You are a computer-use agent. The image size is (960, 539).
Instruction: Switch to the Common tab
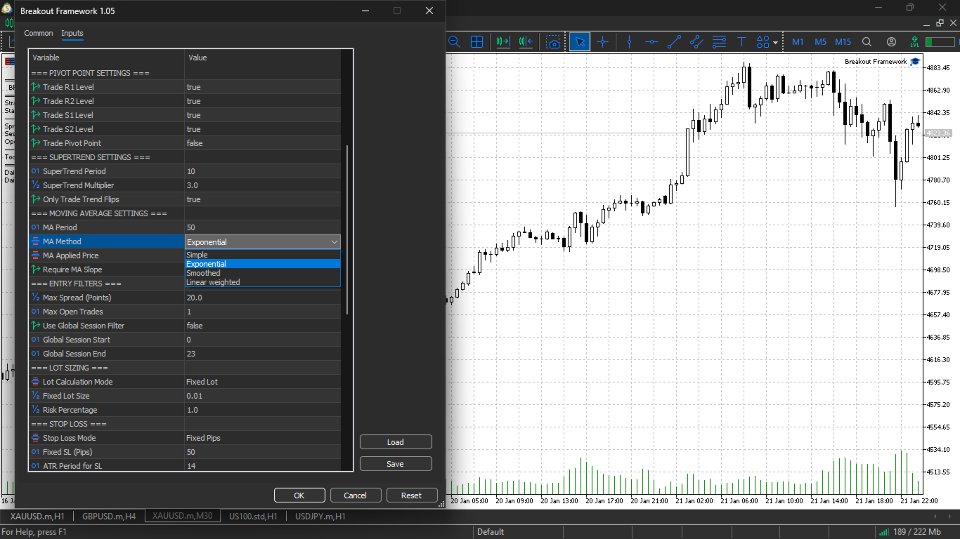(x=38, y=33)
